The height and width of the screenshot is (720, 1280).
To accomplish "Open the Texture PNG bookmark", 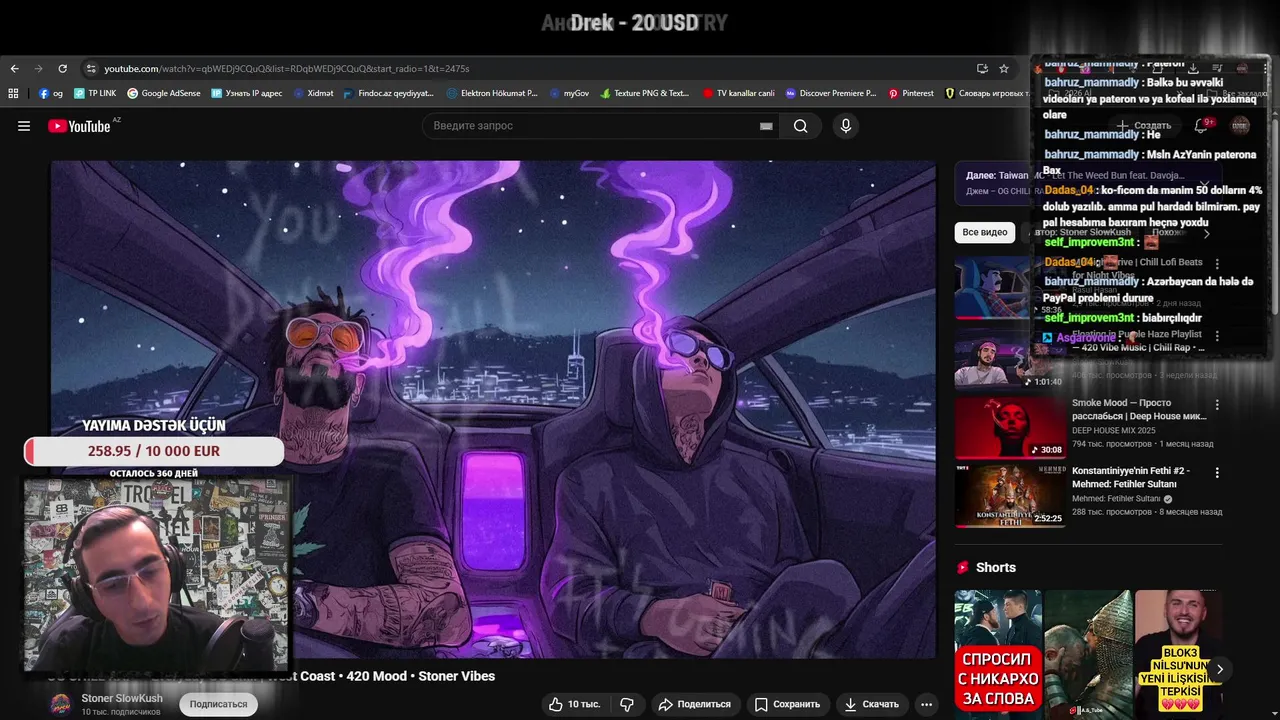I will click(645, 93).
